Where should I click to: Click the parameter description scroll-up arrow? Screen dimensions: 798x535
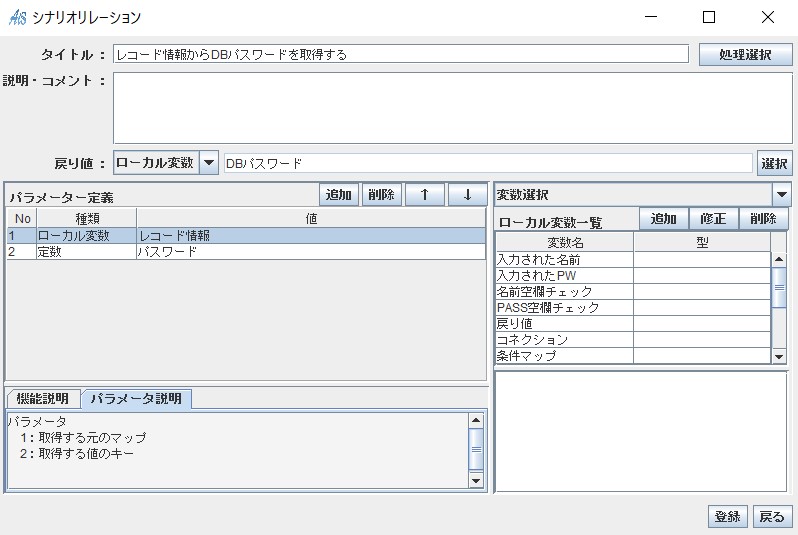pos(476,420)
